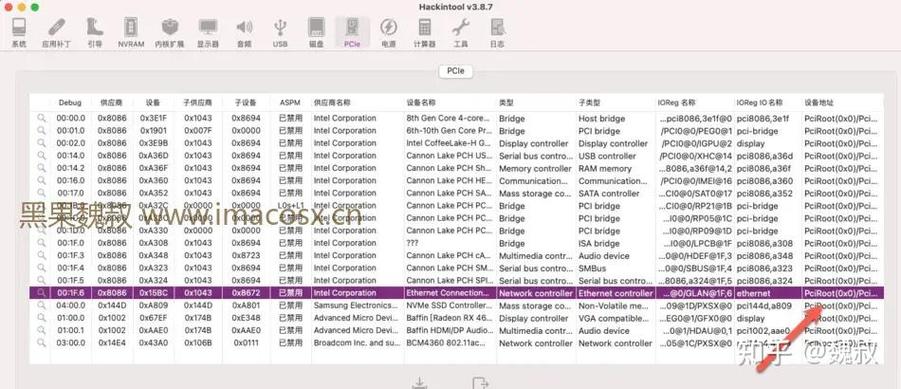901x389 pixels.
Task: Select the Intel CoffeeLake-H G... device cell
Action: (x=448, y=143)
